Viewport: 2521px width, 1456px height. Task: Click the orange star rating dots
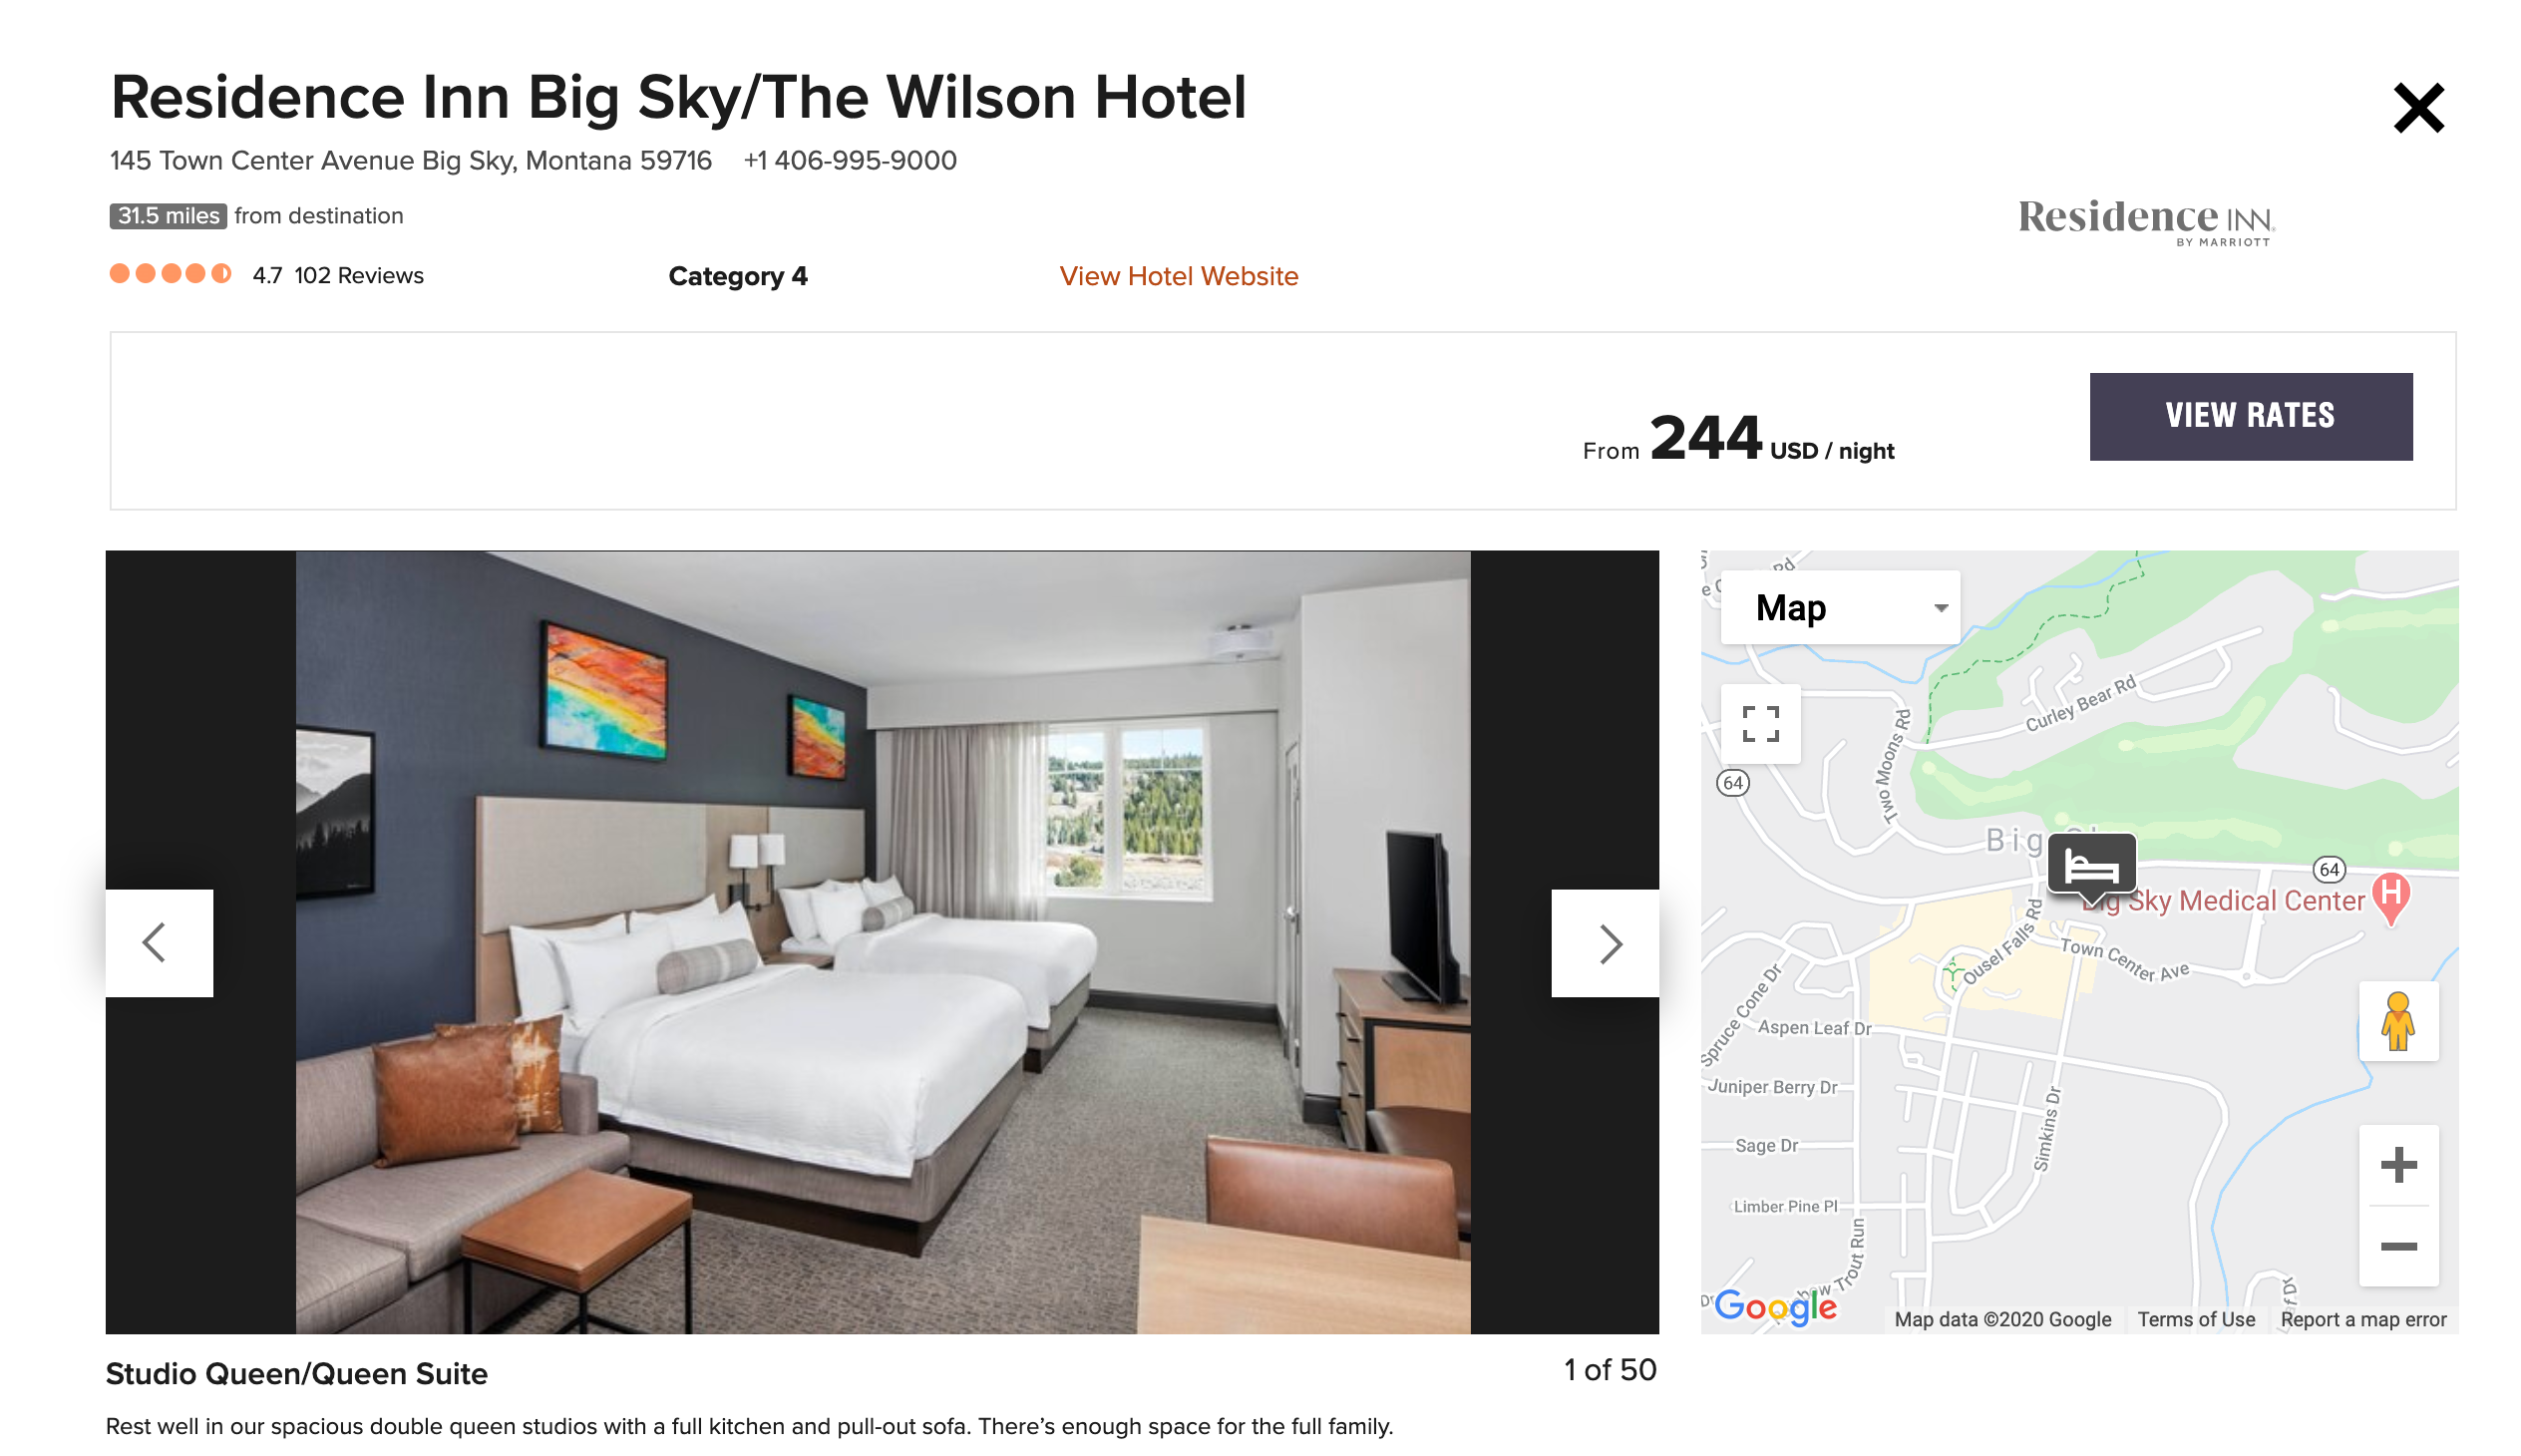170,274
